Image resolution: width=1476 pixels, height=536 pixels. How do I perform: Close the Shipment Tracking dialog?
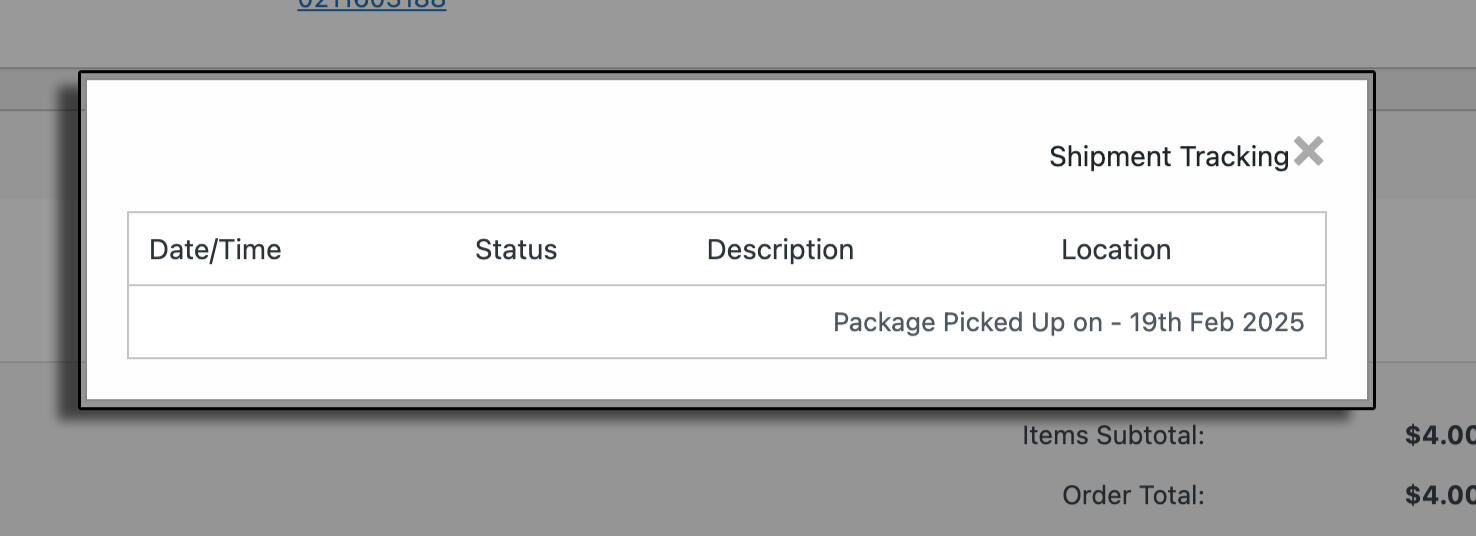coord(1308,152)
